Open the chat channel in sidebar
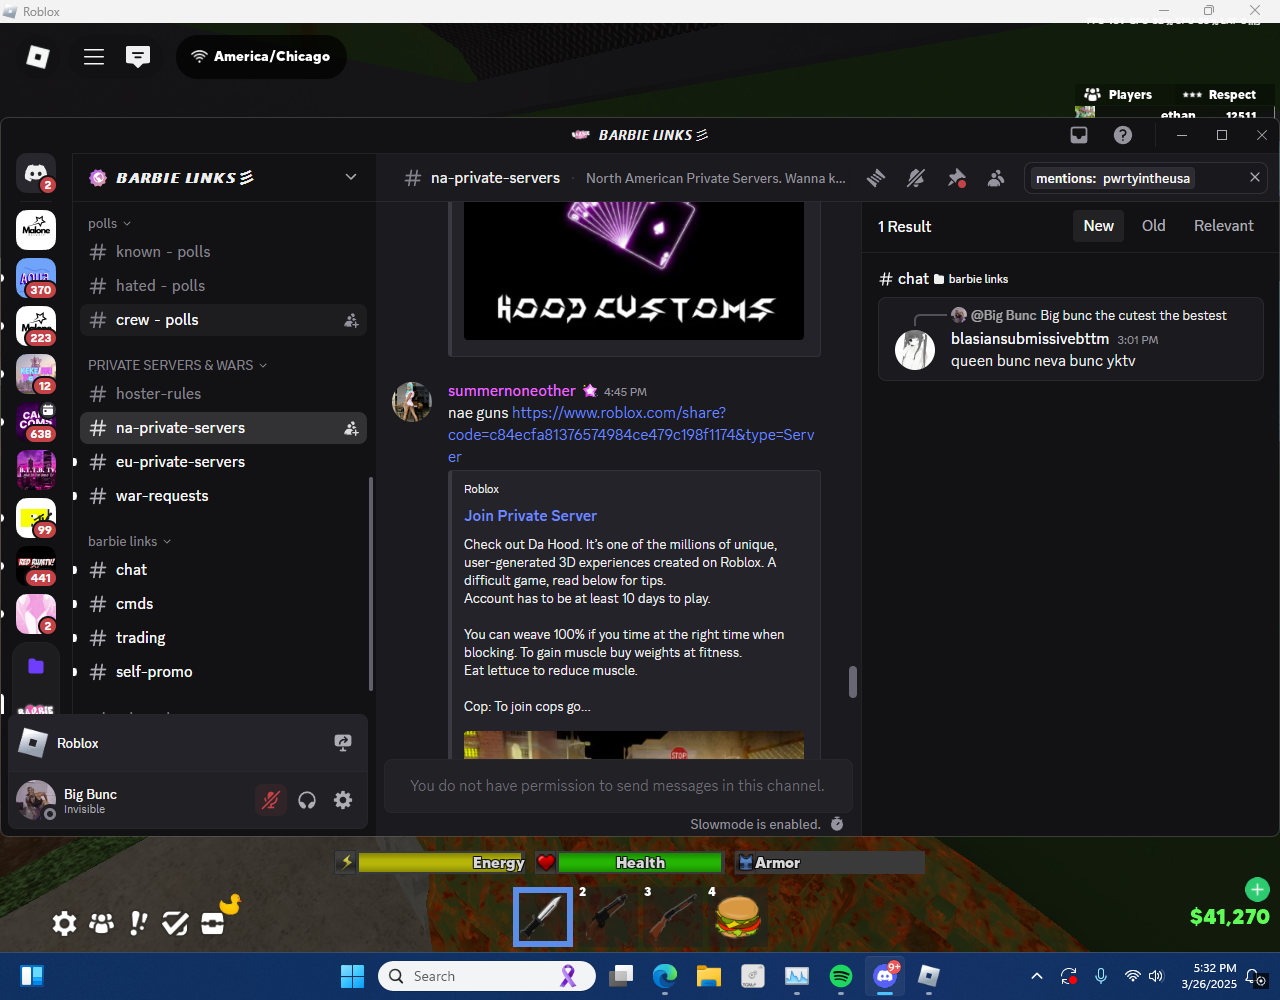This screenshot has width=1280, height=1000. coord(223,570)
